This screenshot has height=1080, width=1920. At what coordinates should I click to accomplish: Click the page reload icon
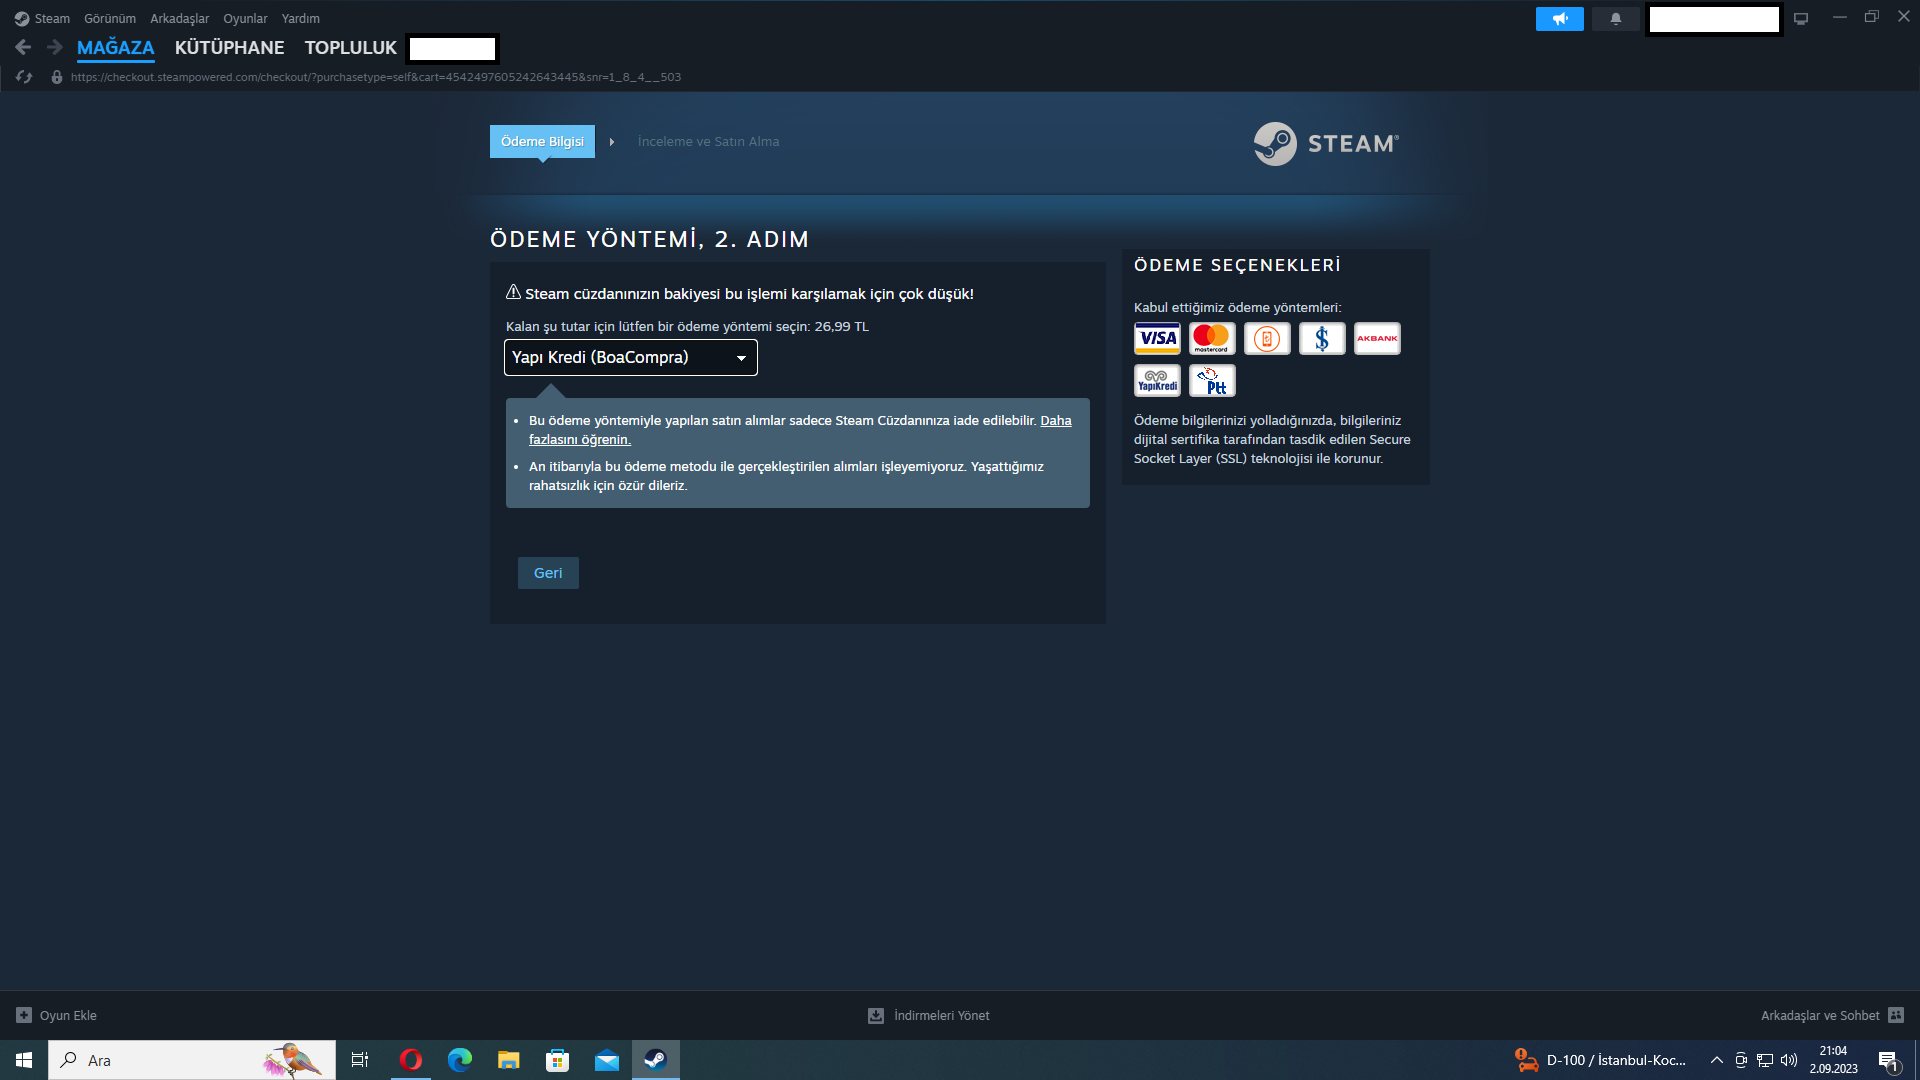24,77
